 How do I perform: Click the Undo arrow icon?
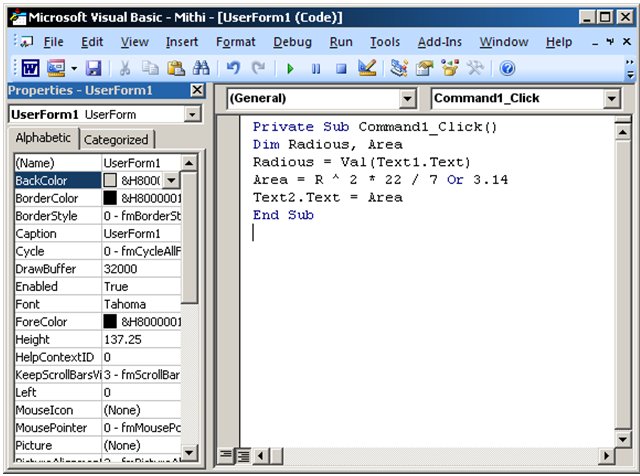[x=233, y=69]
